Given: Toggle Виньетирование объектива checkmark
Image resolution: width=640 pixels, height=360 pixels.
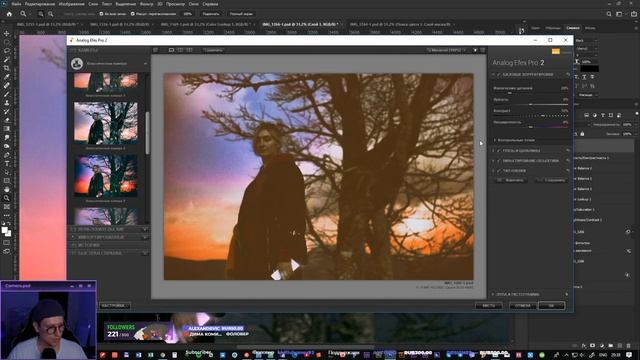Looking at the screenshot, I should (499, 161).
